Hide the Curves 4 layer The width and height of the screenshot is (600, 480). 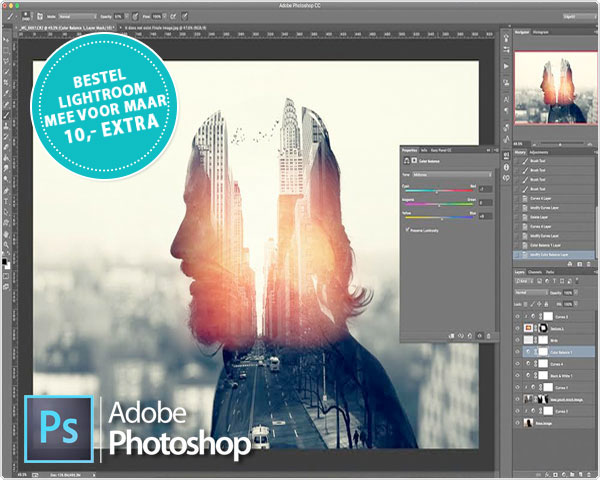click(518, 364)
